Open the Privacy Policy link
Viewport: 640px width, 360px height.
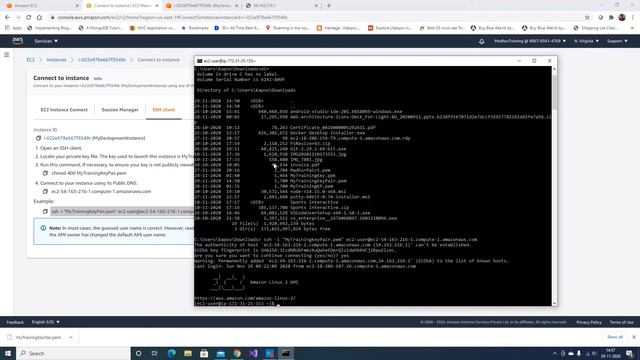(589, 322)
